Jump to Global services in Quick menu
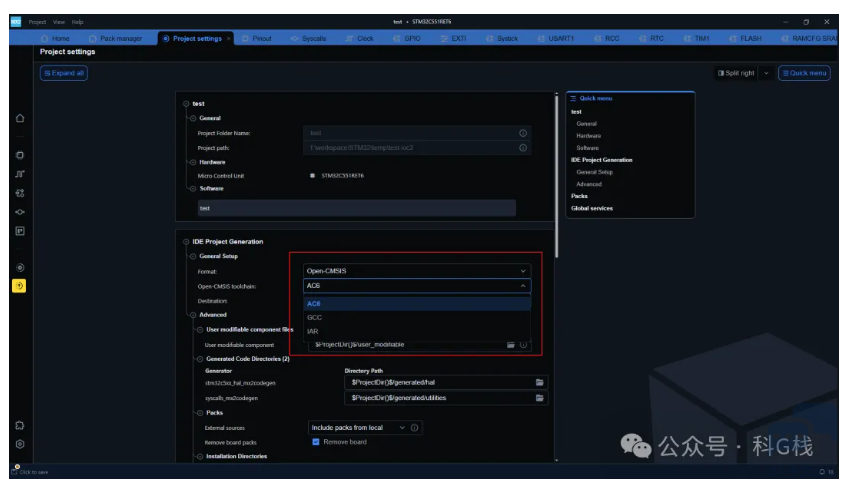 pos(592,208)
